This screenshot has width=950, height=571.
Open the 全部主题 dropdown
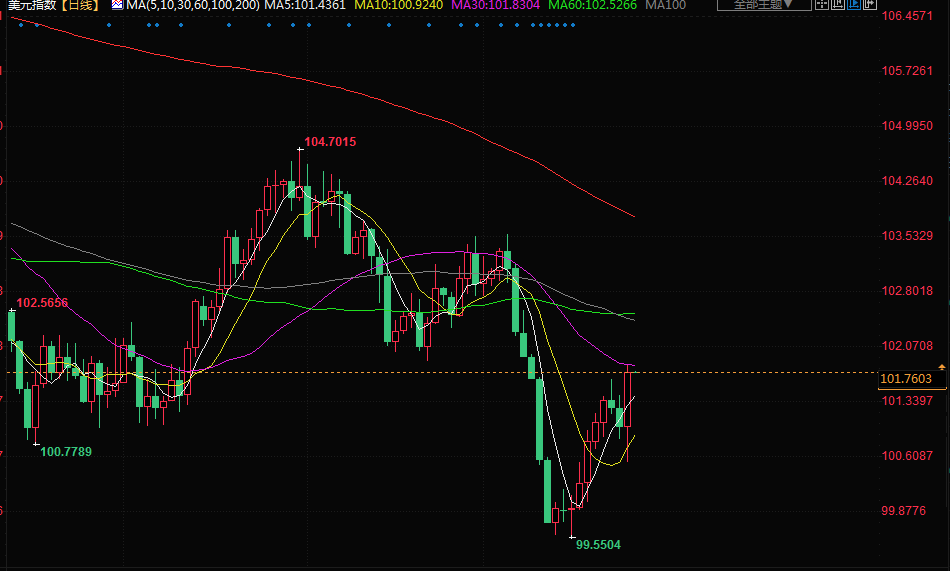[x=764, y=5]
